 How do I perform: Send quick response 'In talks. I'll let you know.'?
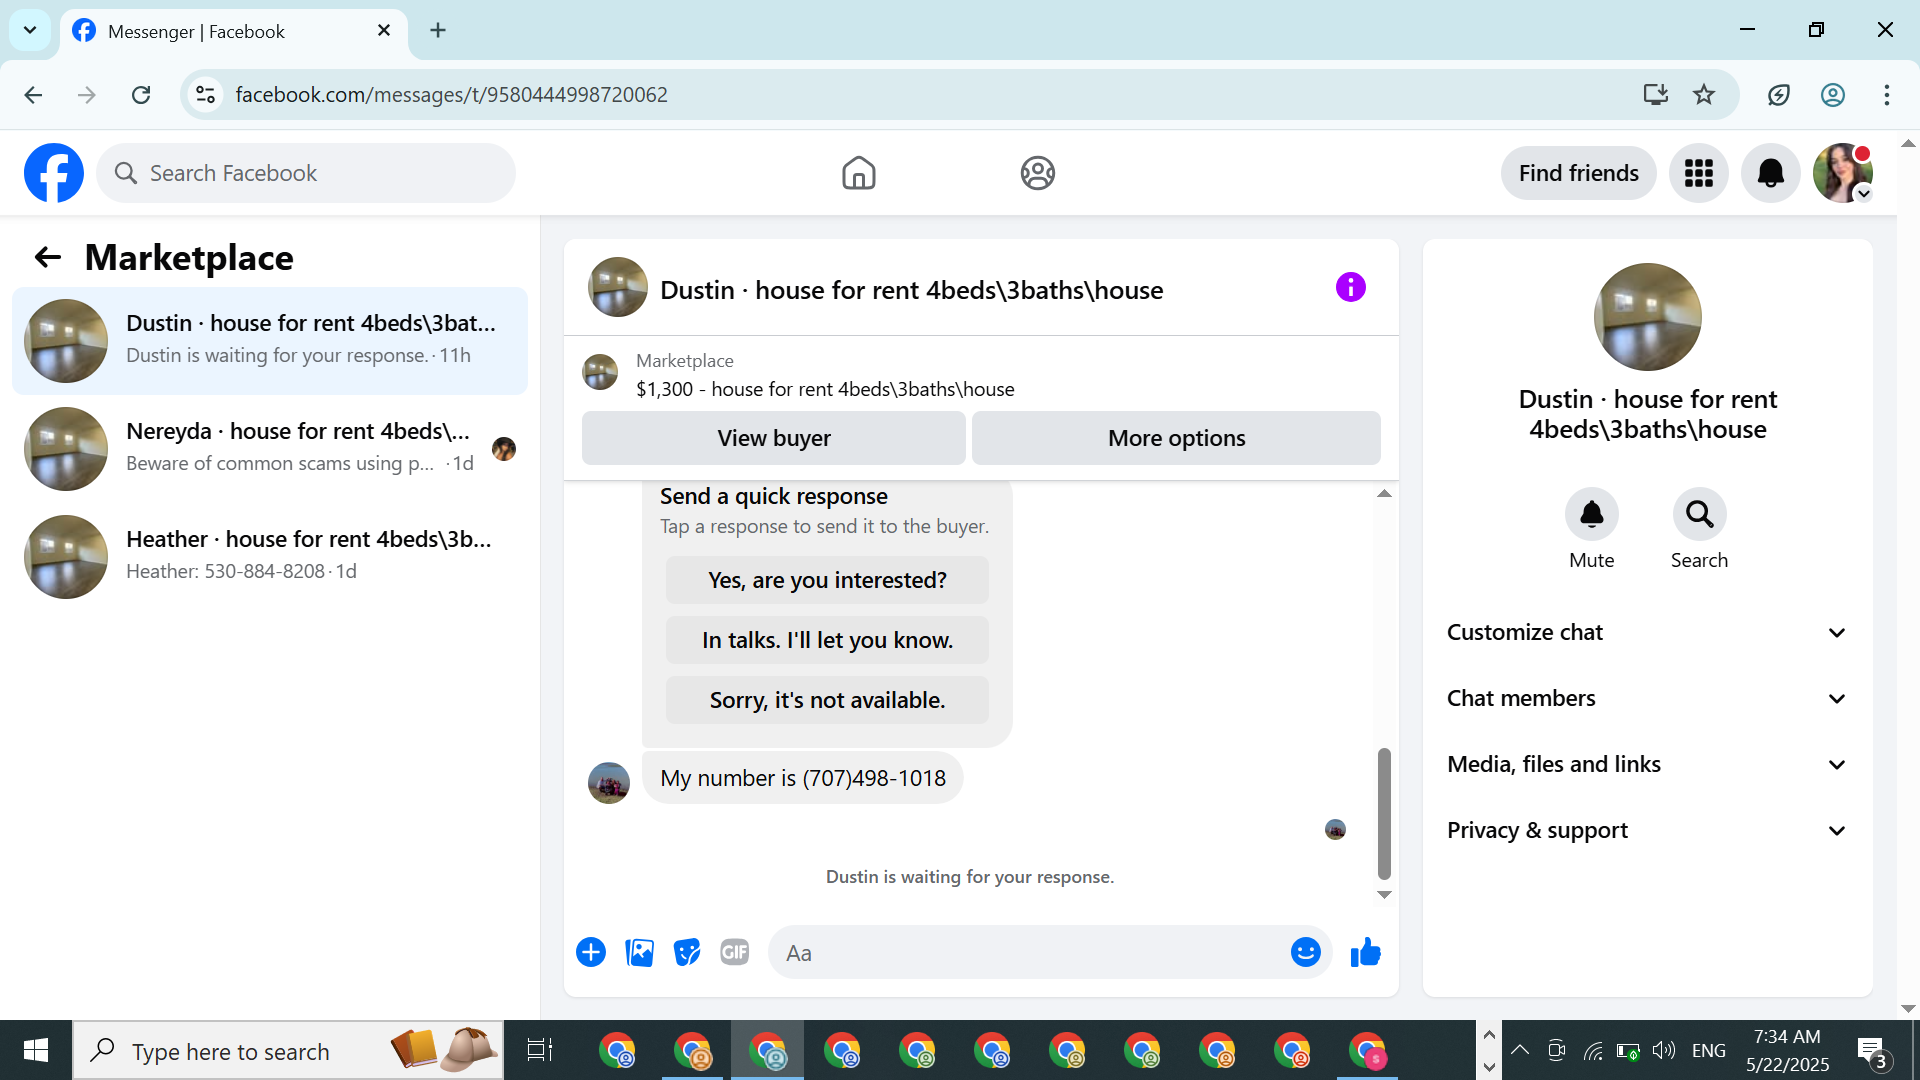point(827,640)
